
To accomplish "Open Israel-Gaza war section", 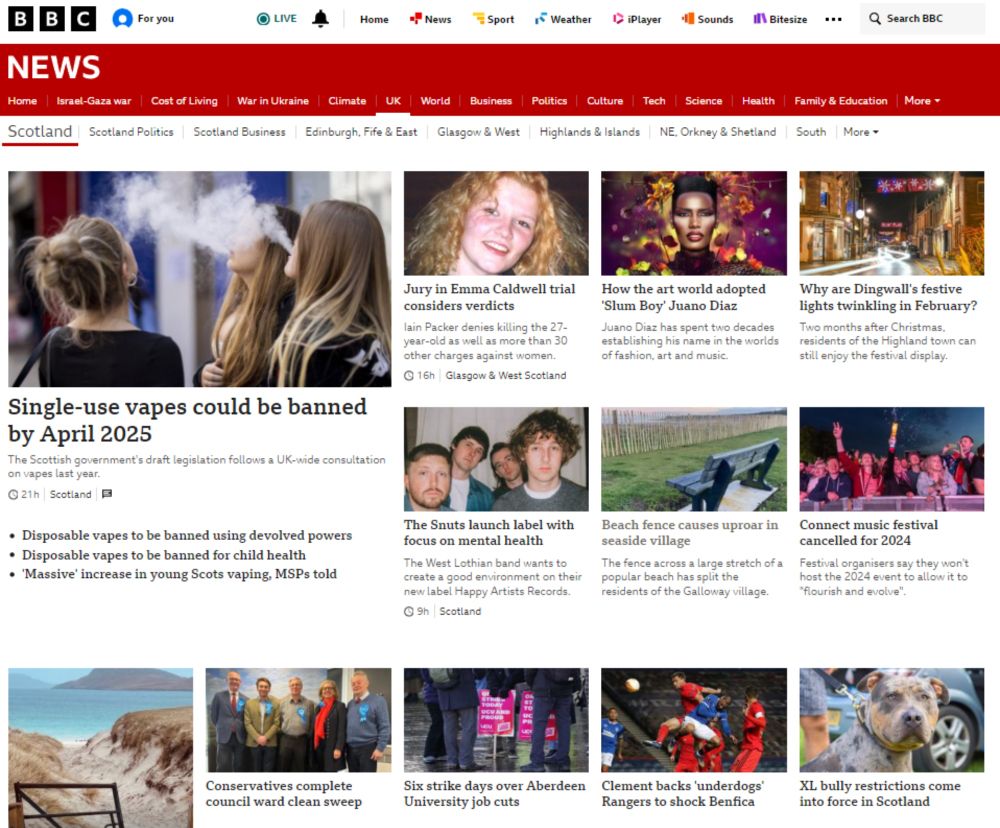I will click(94, 101).
